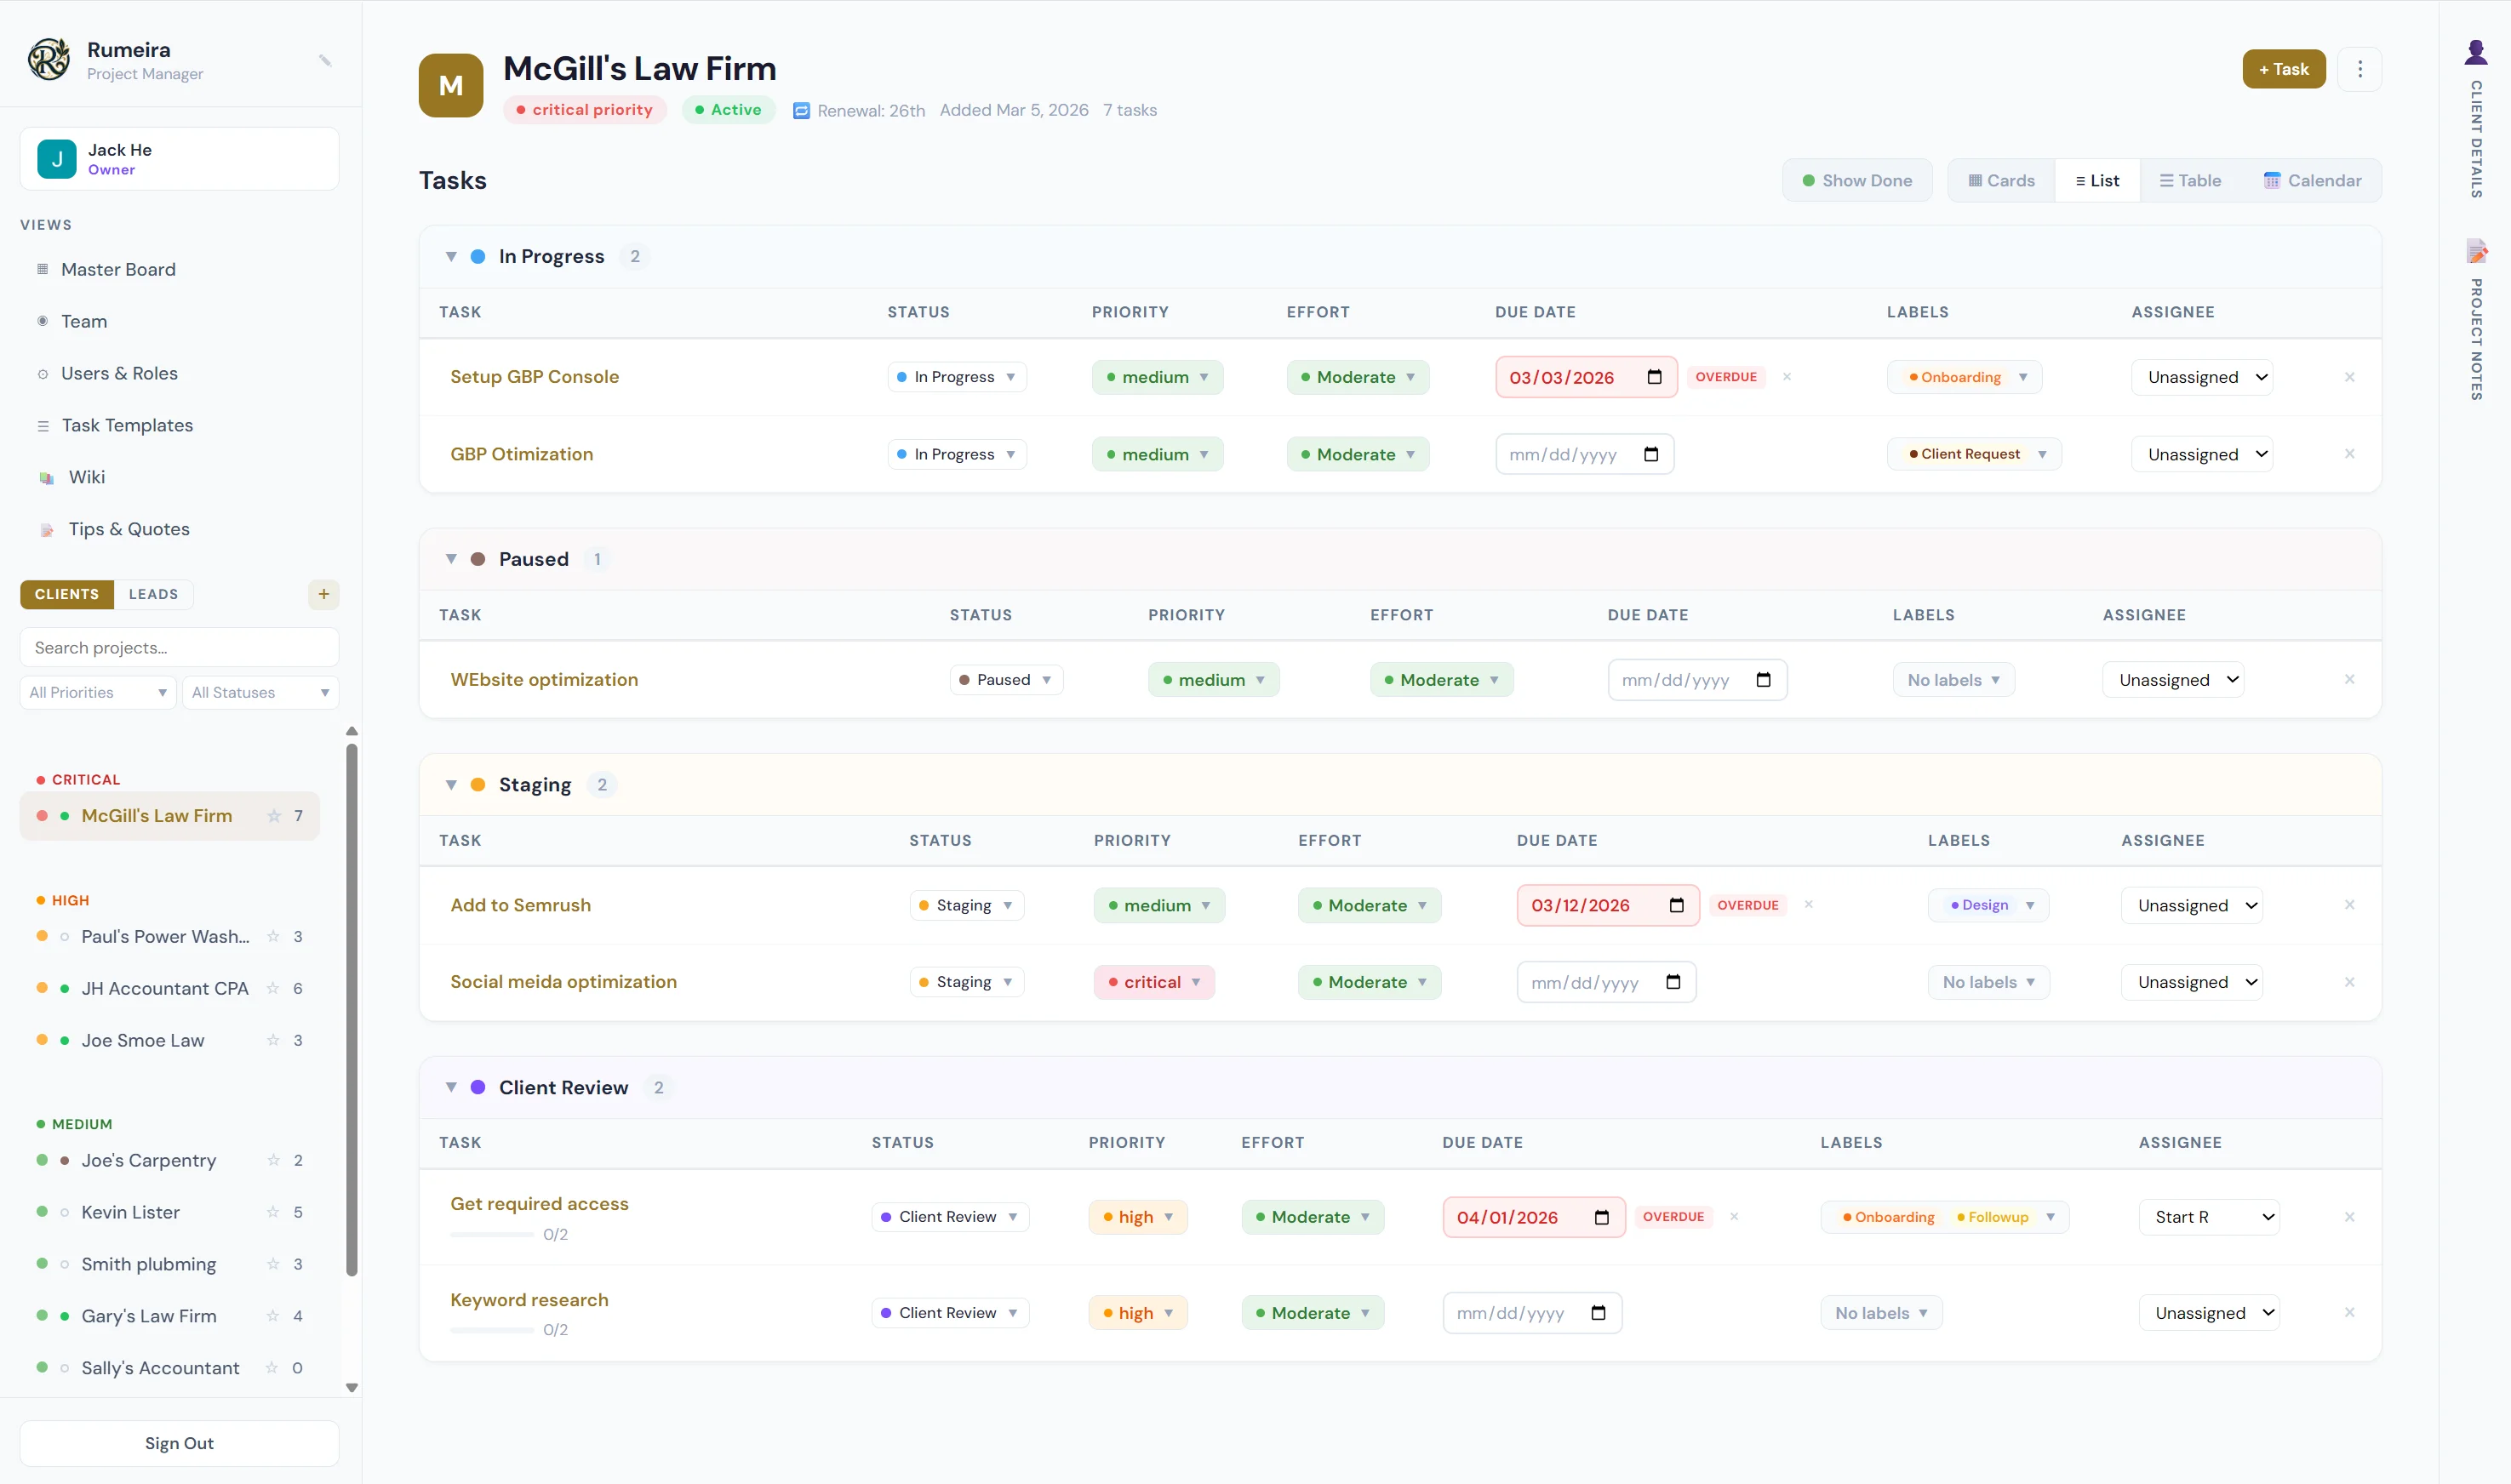Click the Active status badge
2511x1484 pixels.
[x=729, y=110]
